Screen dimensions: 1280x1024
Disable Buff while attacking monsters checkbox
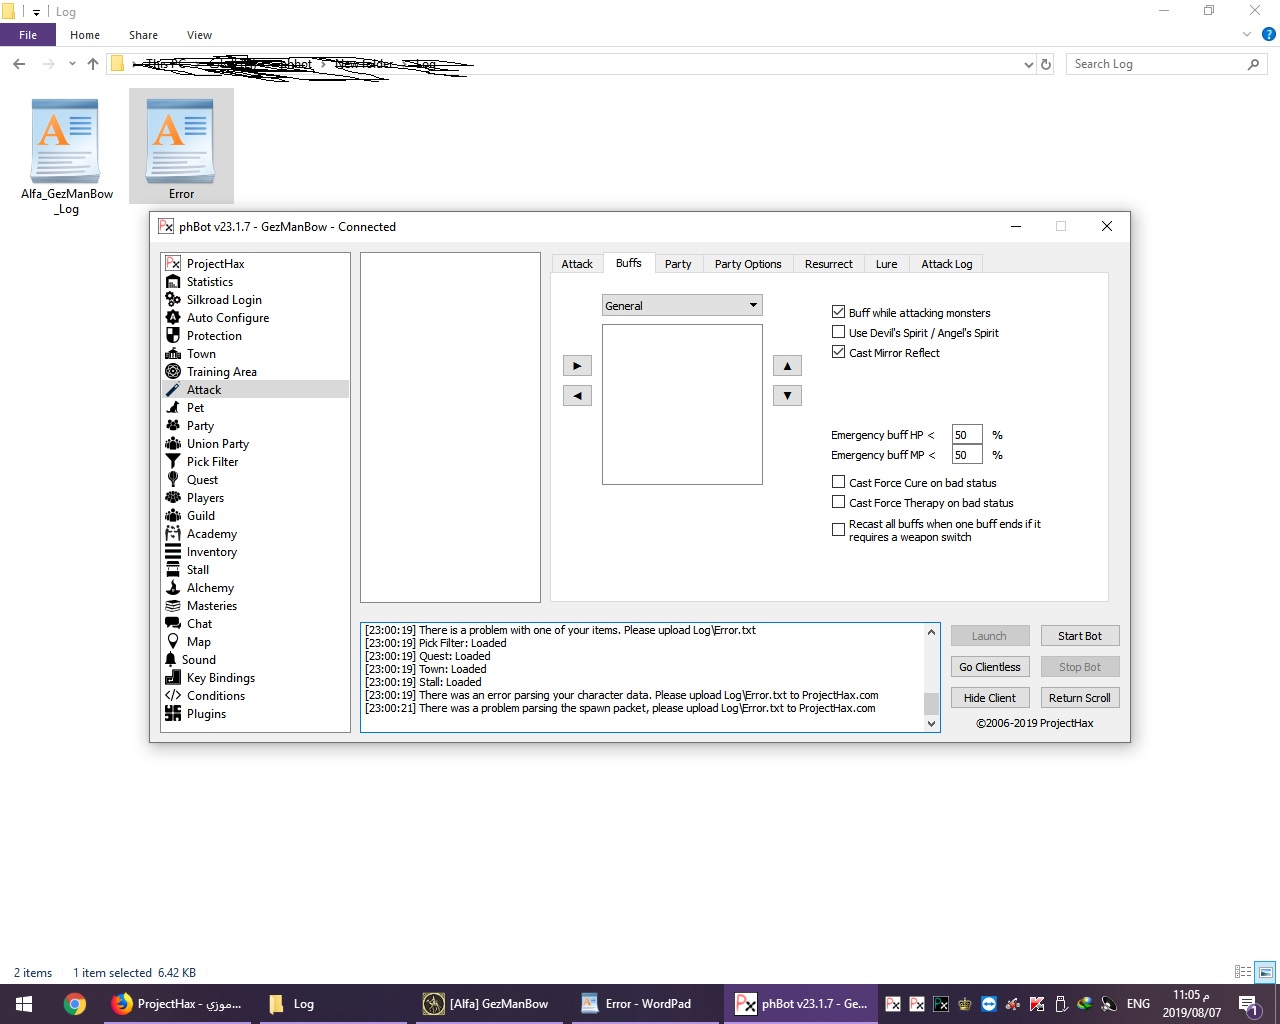click(839, 312)
